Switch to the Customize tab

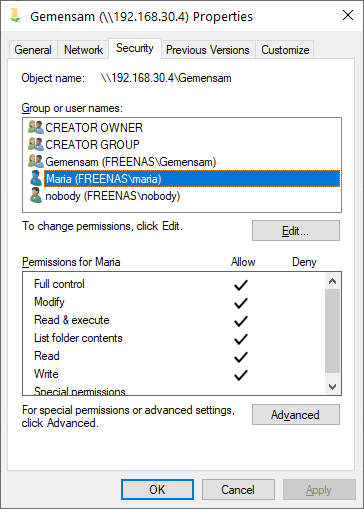[285, 50]
